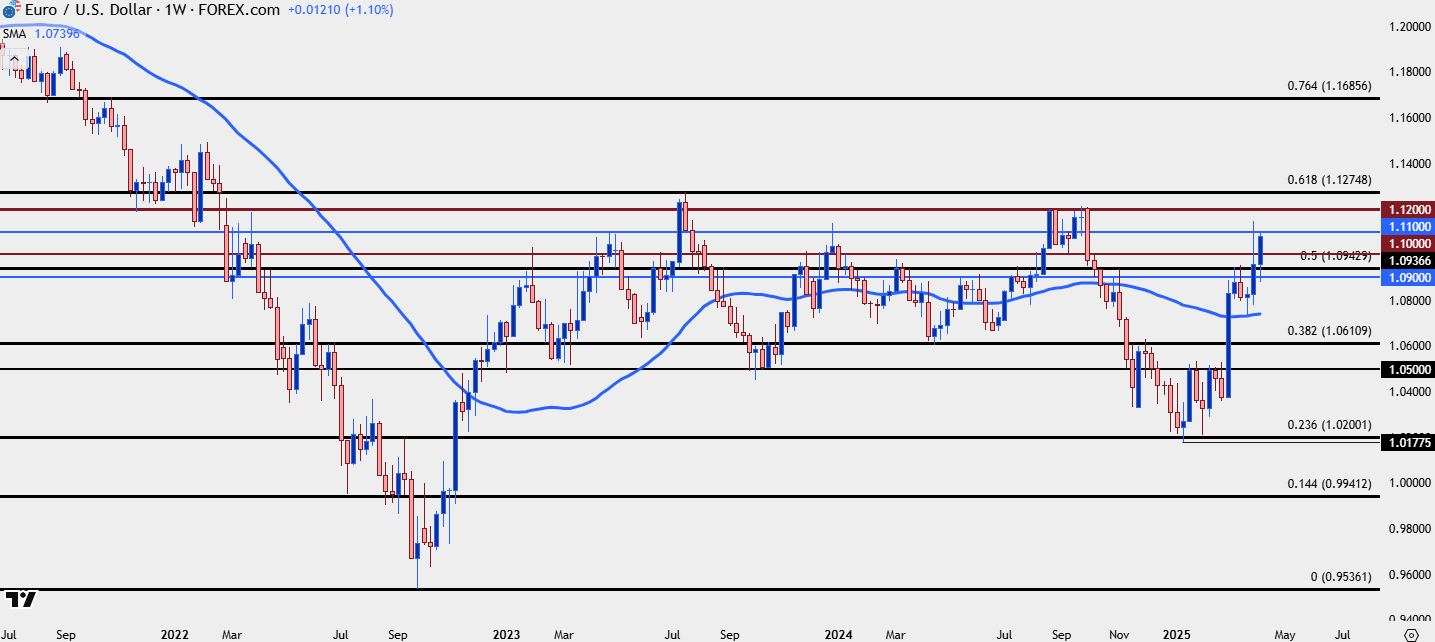Click the SMA indicator label
The image size is (1435, 642).
click(x=14, y=33)
